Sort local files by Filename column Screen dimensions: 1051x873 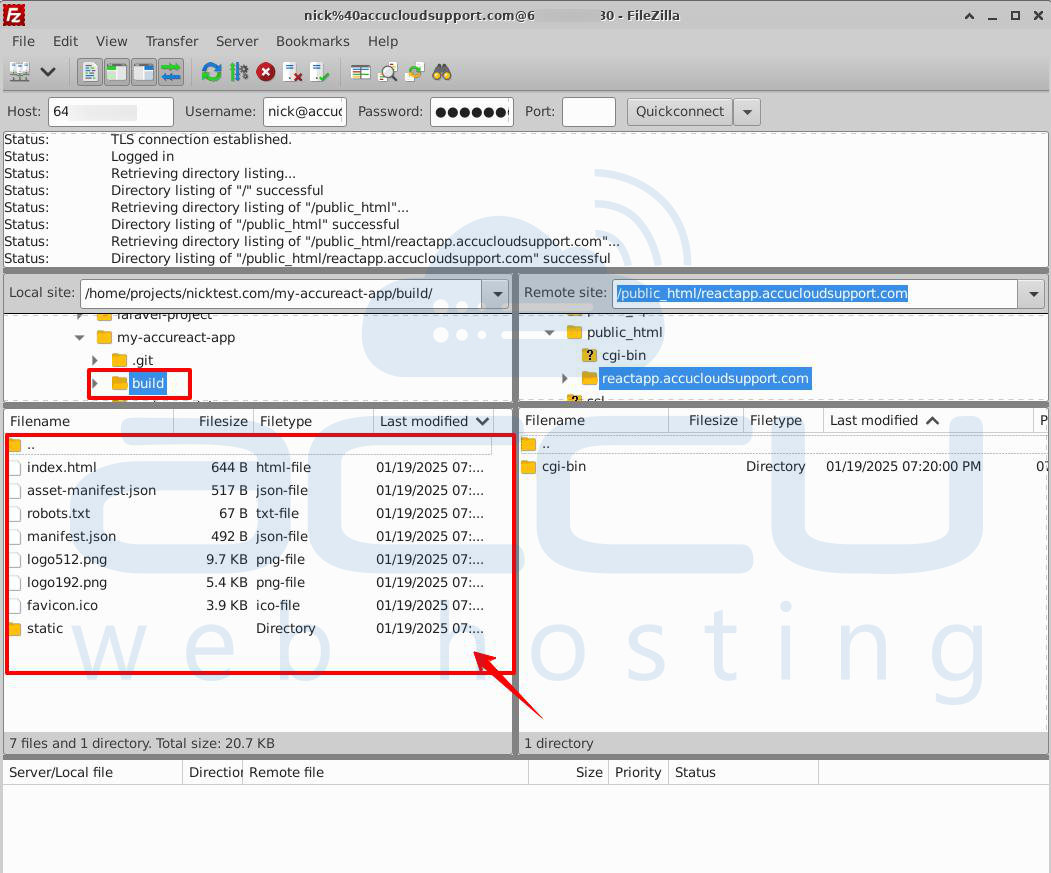[x=90, y=421]
